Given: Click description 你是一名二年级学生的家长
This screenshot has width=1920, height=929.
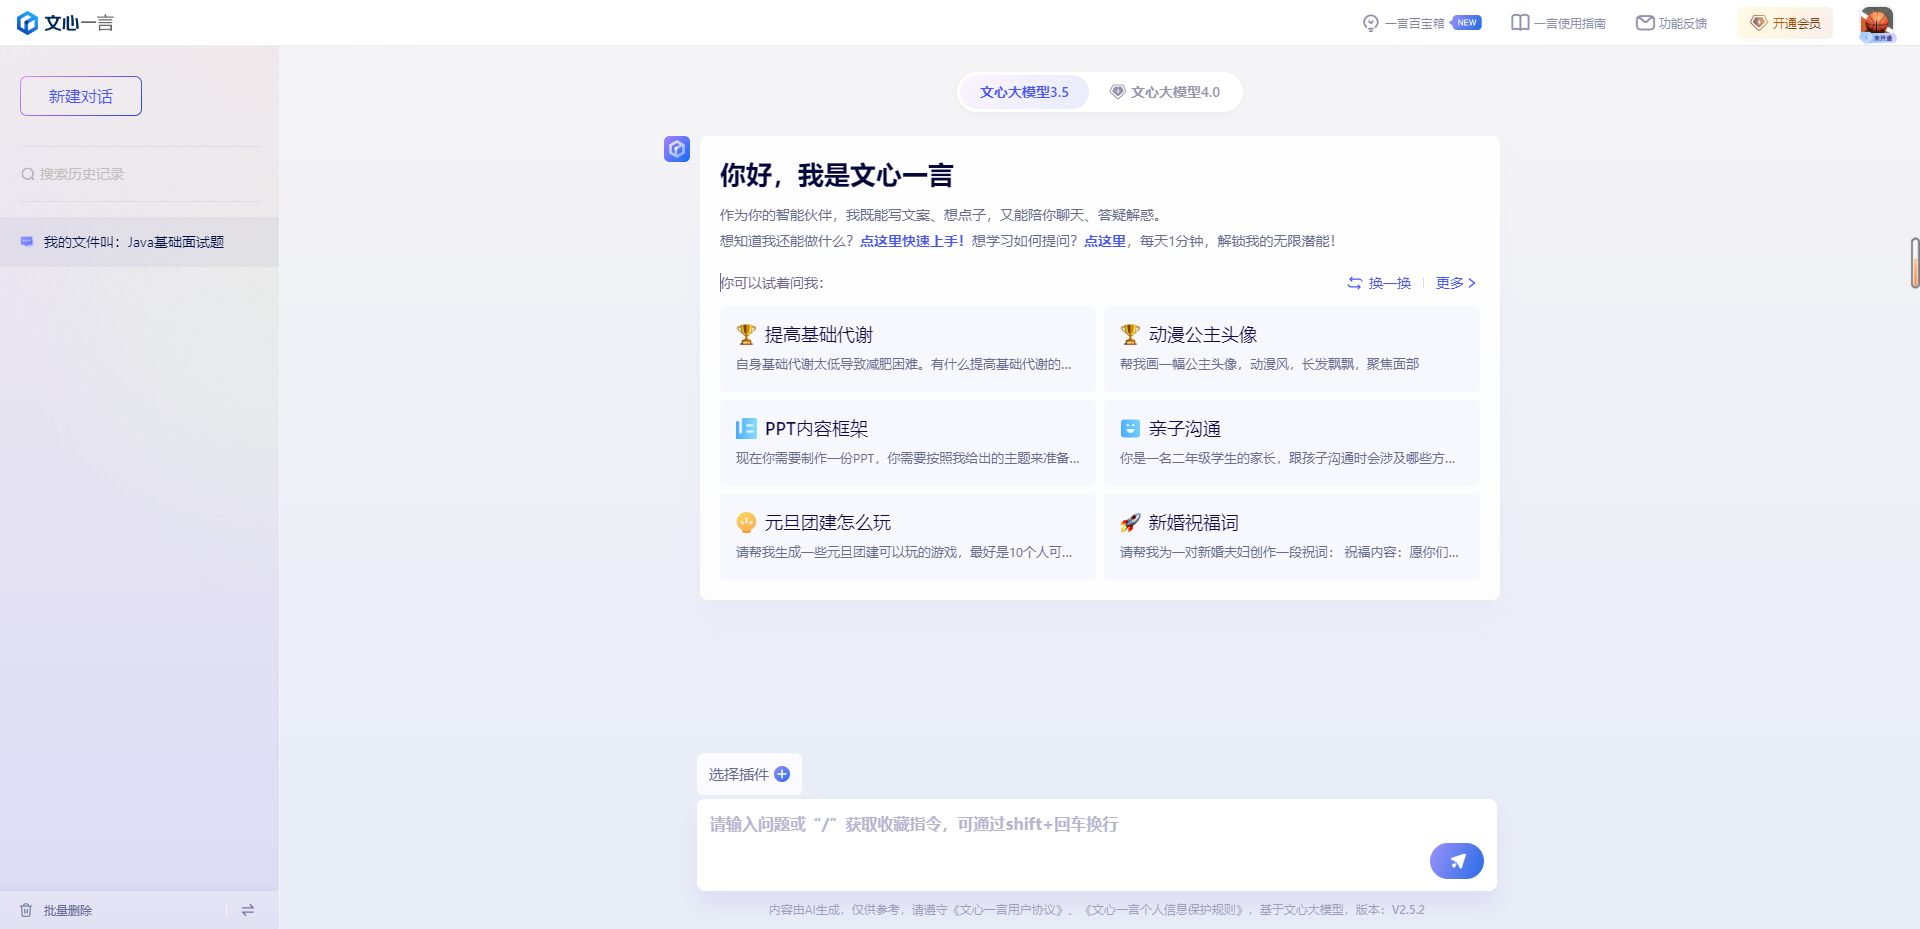Looking at the screenshot, I should (1288, 458).
